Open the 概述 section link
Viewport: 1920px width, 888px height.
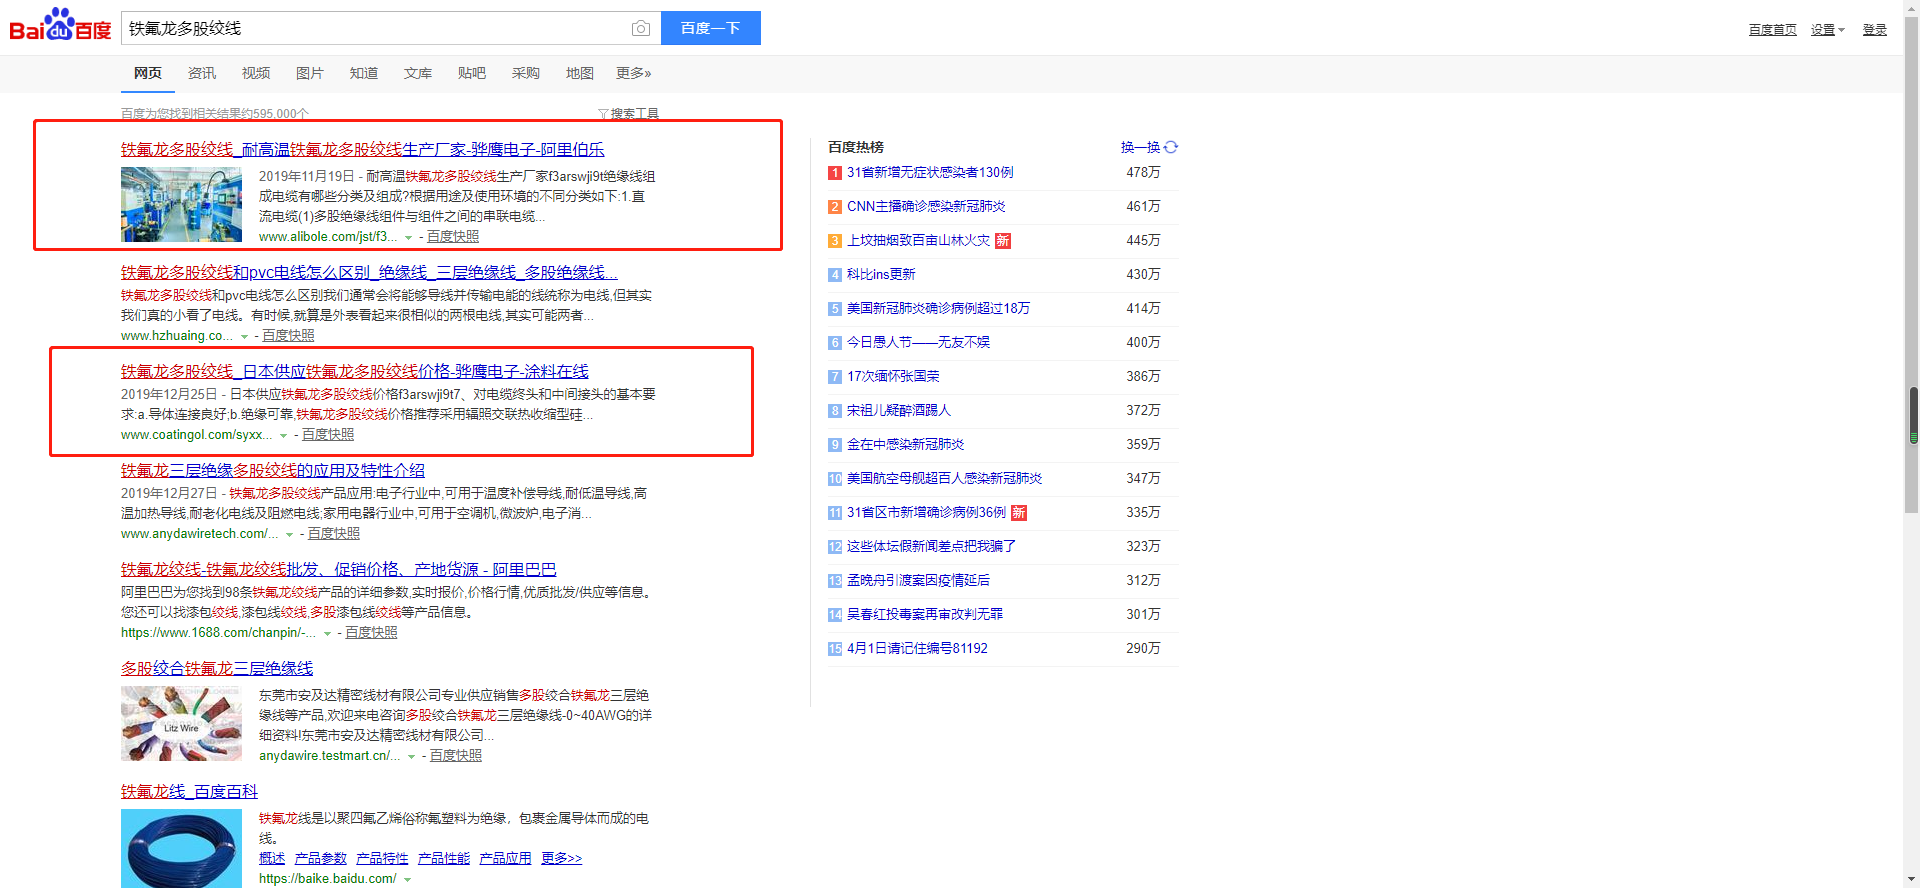click(x=272, y=859)
